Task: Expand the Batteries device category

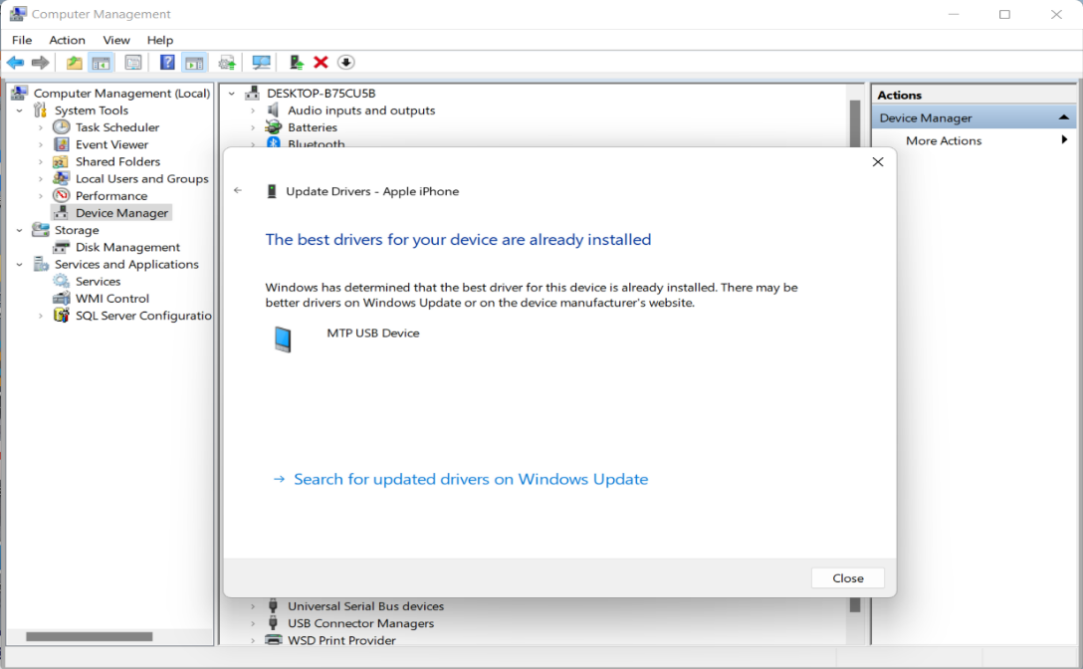Action: point(253,128)
